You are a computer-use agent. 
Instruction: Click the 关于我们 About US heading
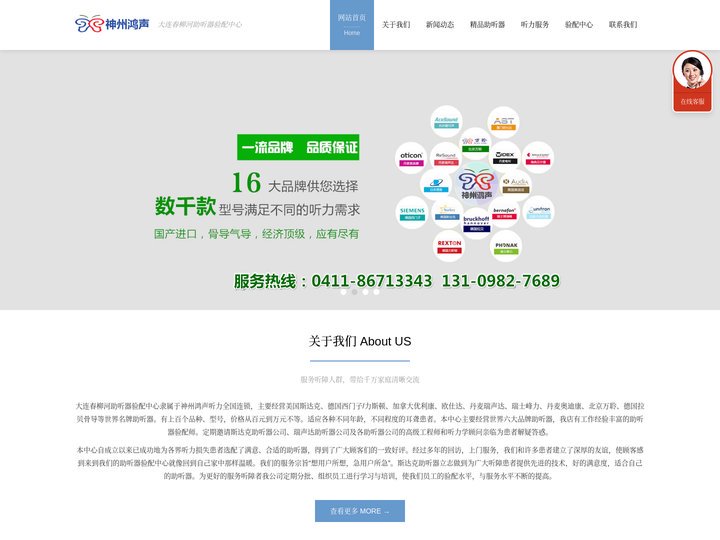click(x=360, y=341)
